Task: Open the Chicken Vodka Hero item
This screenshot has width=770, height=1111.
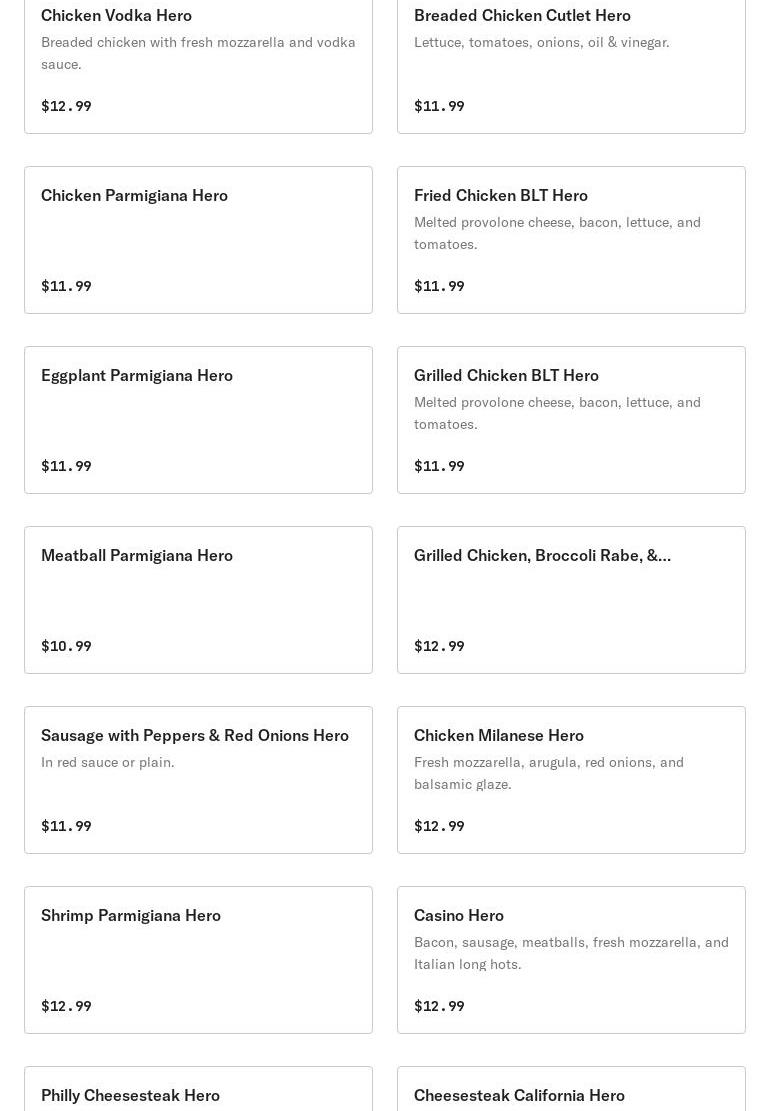Action: pos(198,60)
